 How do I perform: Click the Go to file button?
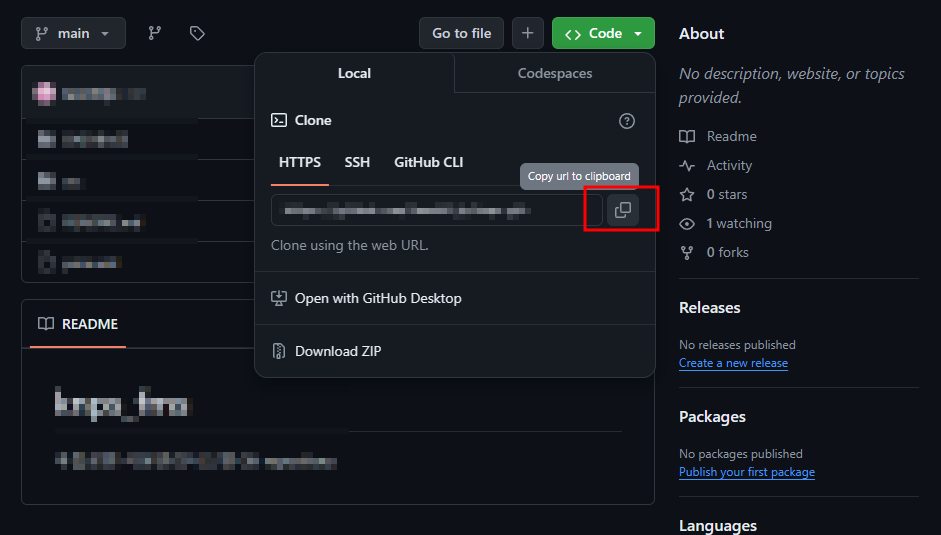pos(461,33)
